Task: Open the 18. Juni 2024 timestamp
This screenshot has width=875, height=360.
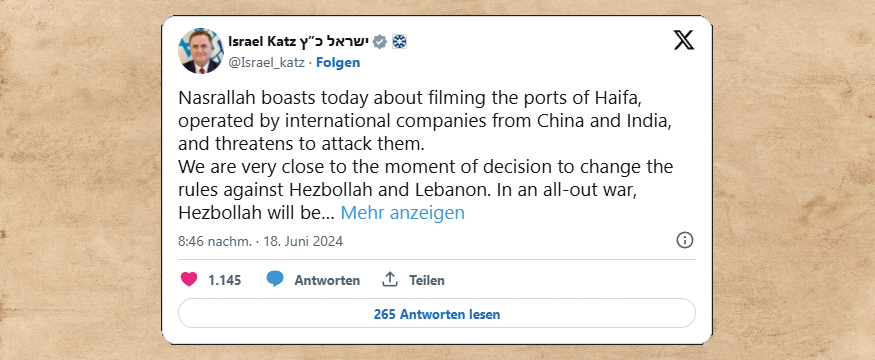Action: [x=303, y=241]
